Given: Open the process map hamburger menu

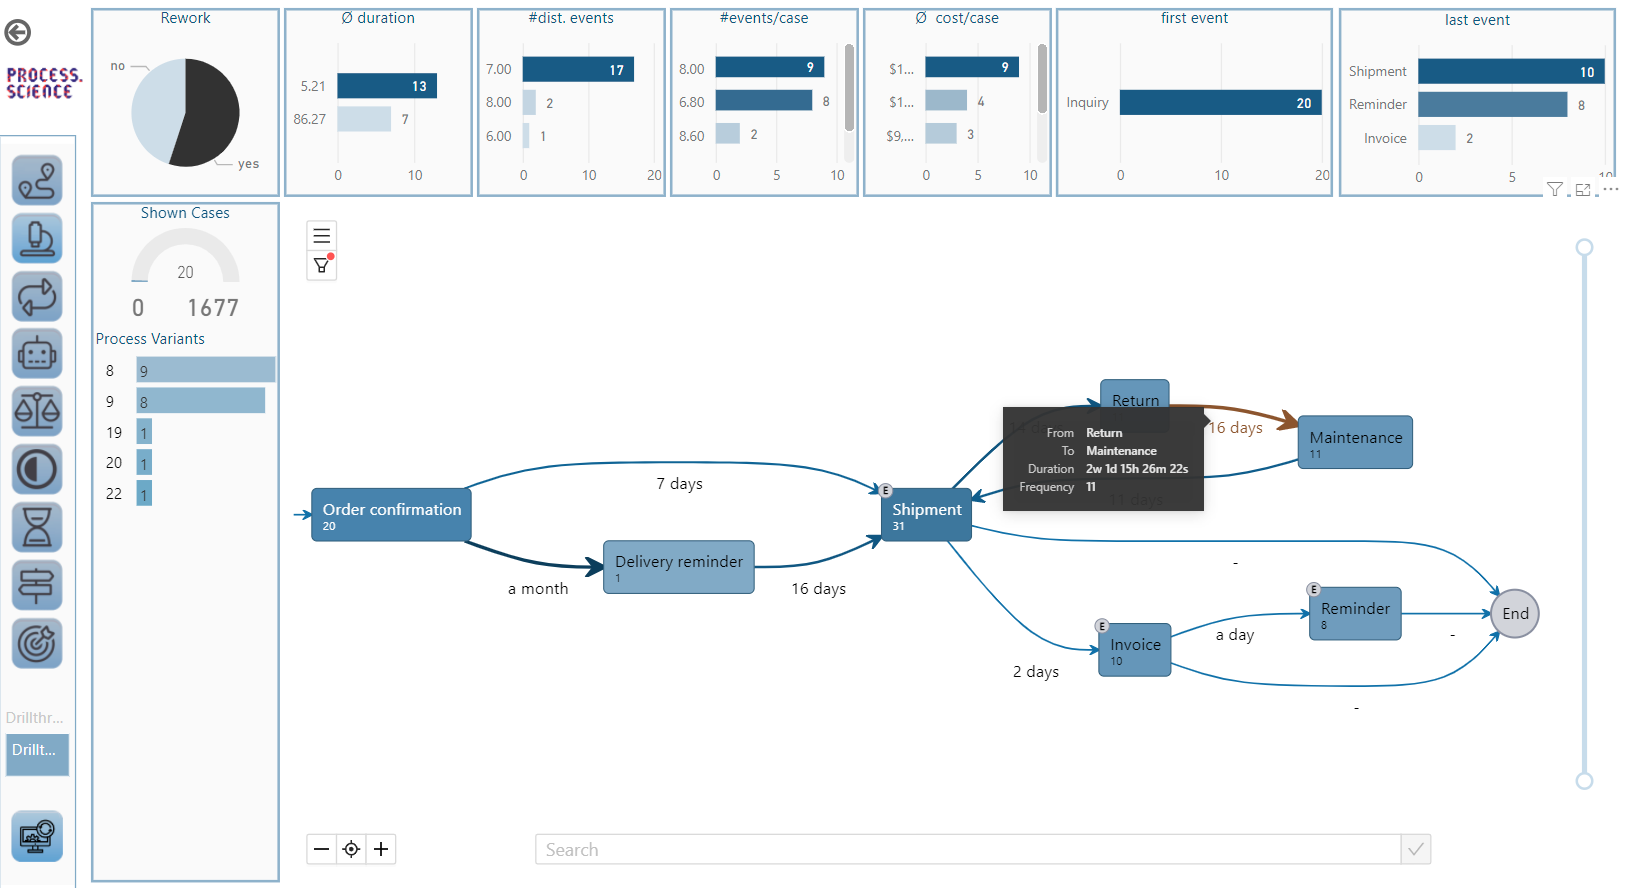Looking at the screenshot, I should click(322, 236).
